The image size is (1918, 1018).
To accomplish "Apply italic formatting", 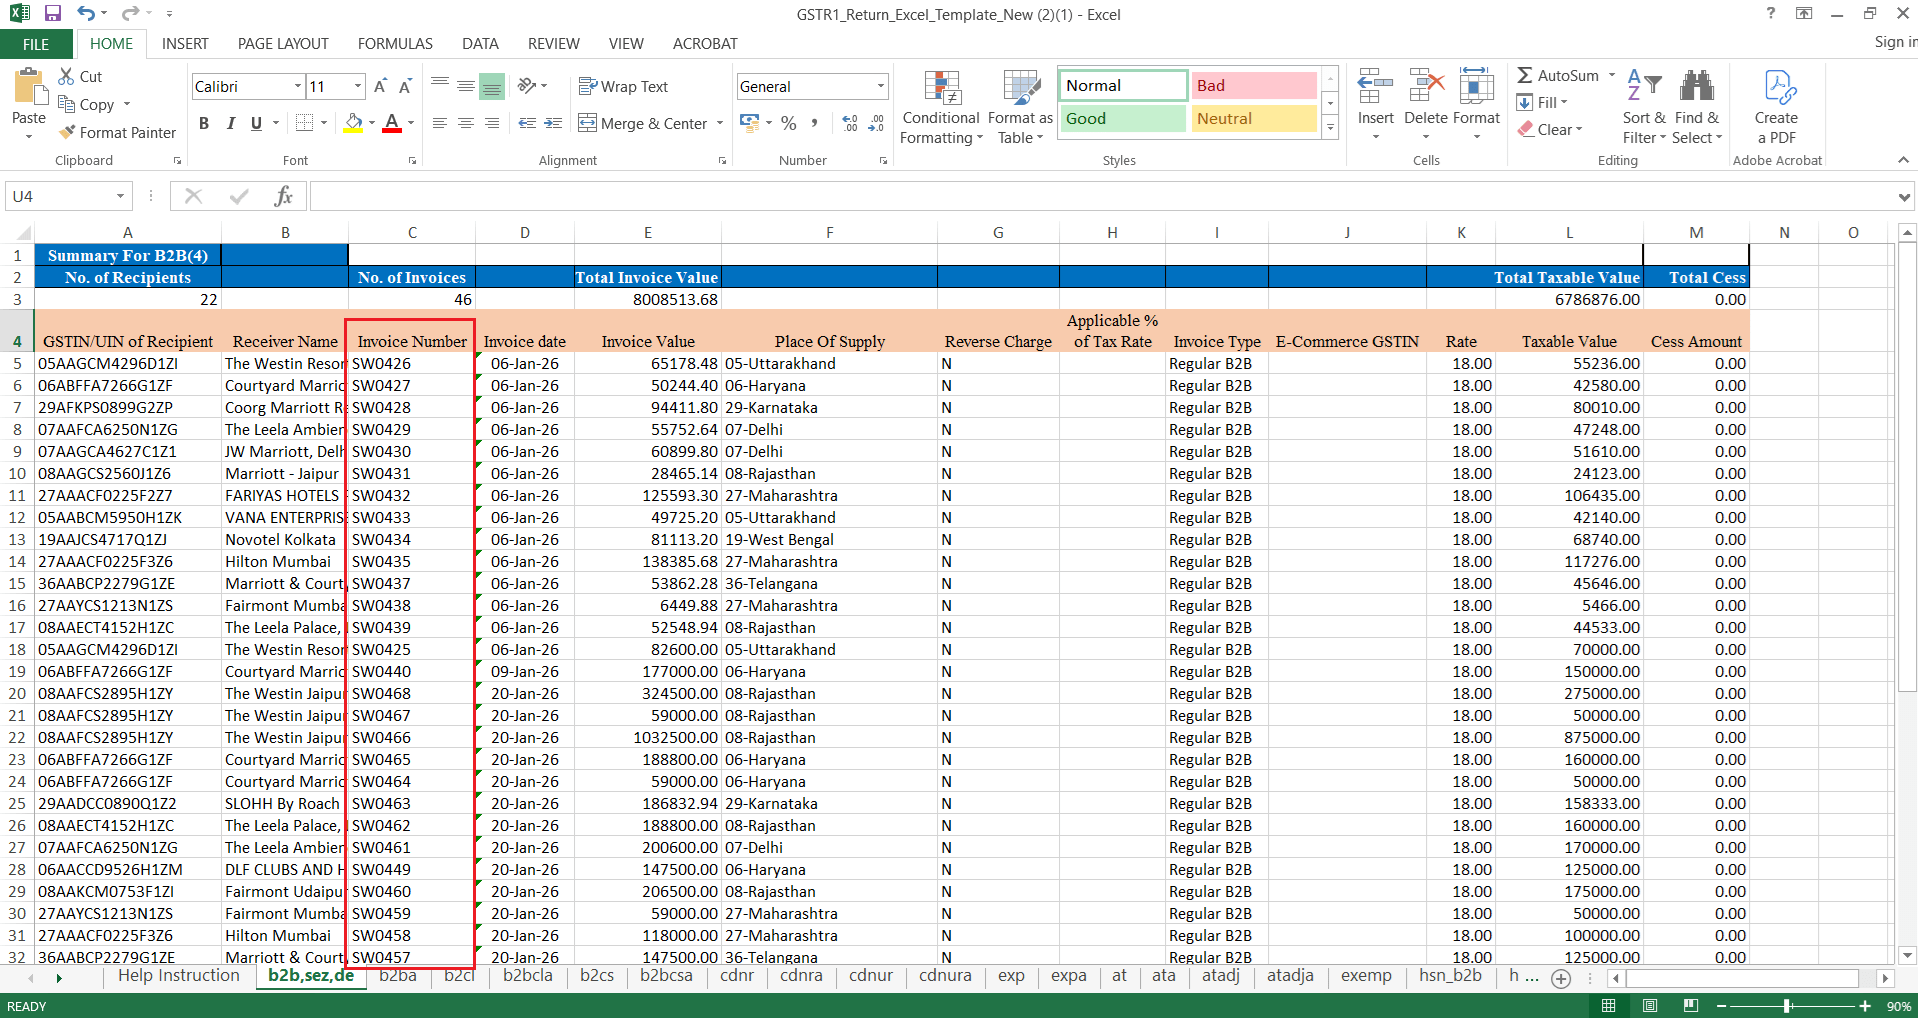I will 231,123.
